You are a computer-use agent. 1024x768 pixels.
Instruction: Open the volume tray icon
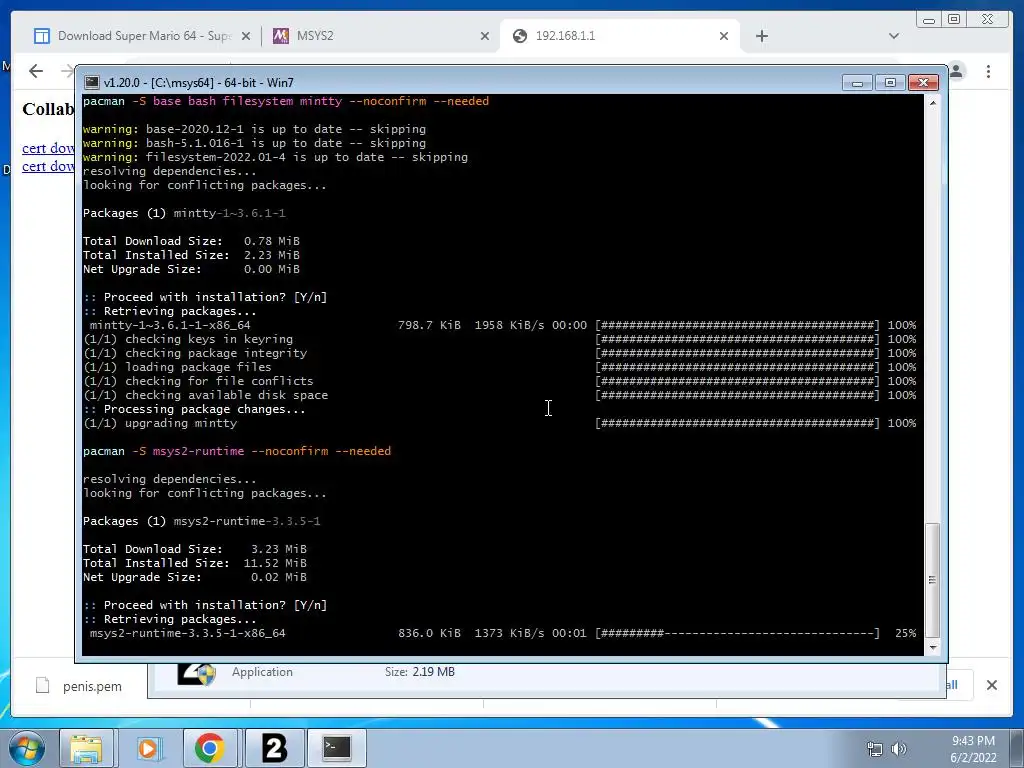(899, 749)
